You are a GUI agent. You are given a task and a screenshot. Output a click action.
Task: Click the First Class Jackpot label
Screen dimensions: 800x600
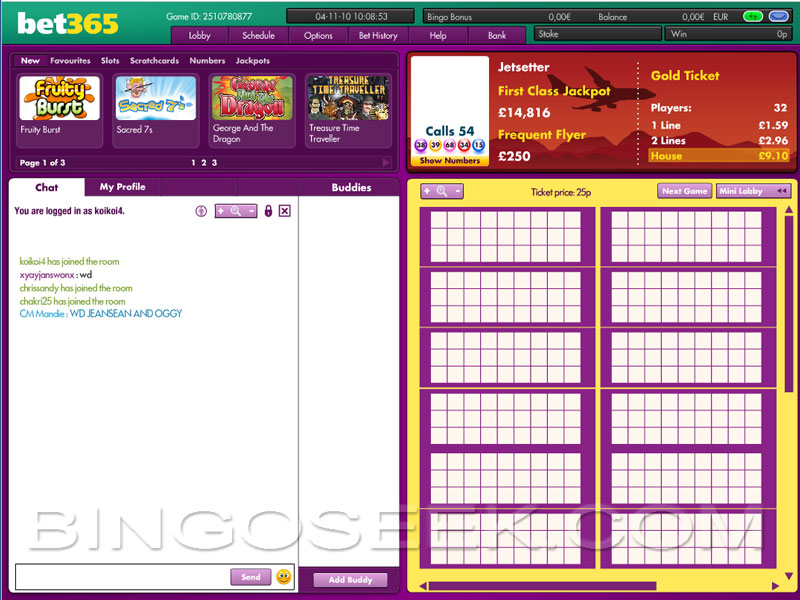pos(554,91)
